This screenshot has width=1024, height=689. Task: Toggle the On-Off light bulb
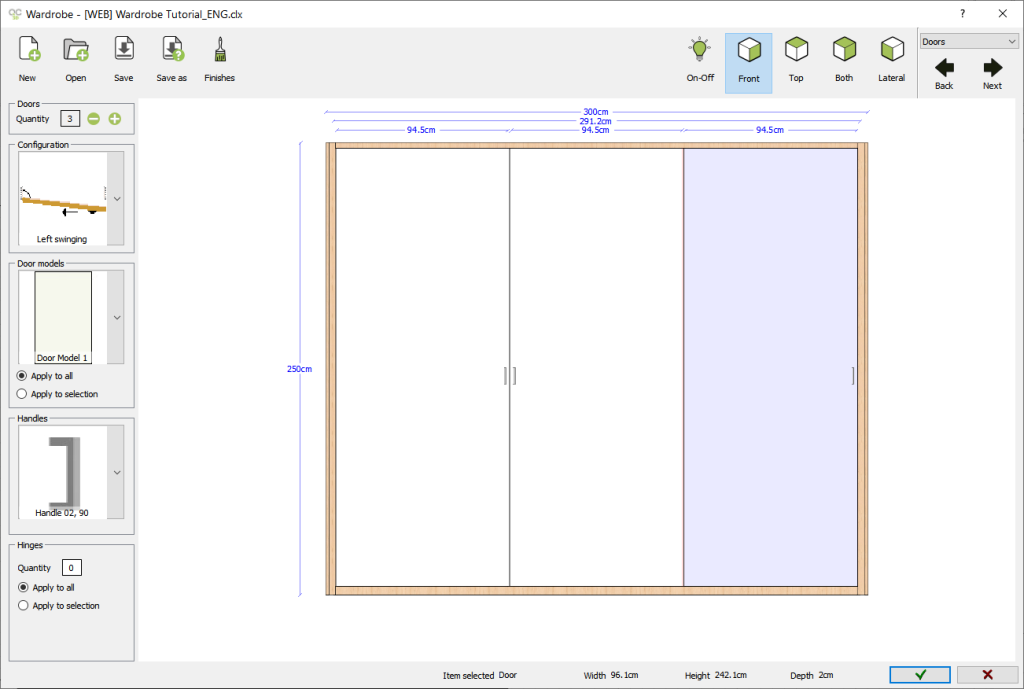(x=700, y=59)
